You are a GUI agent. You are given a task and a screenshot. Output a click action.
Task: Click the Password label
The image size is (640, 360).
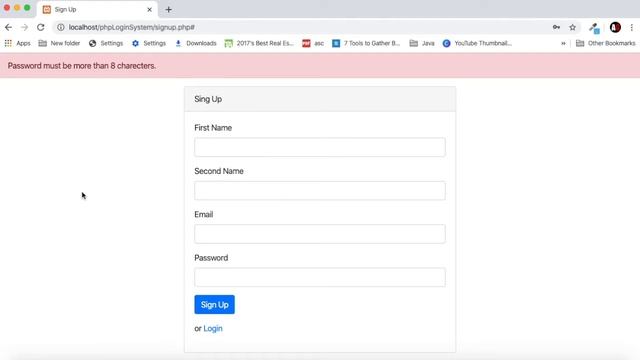pos(211,258)
